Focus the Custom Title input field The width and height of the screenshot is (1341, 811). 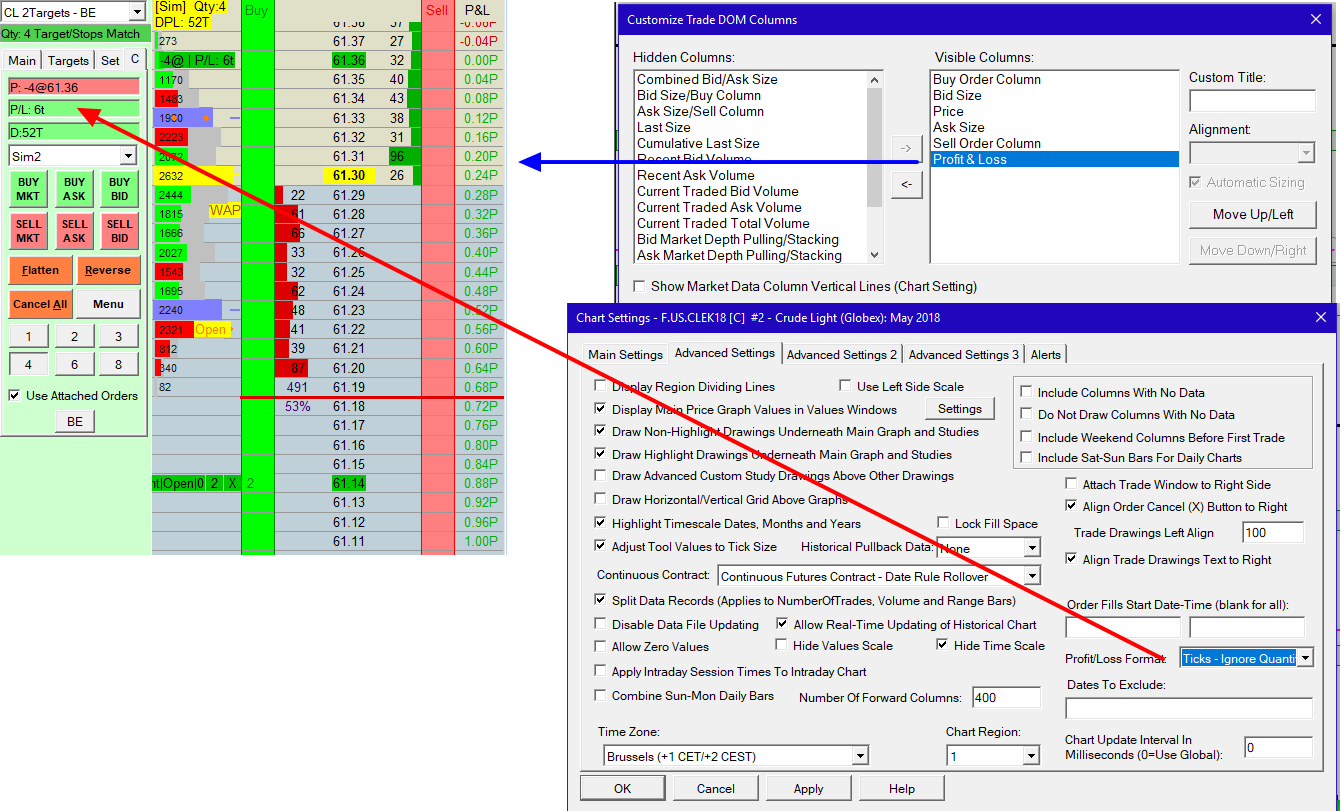tap(1252, 101)
